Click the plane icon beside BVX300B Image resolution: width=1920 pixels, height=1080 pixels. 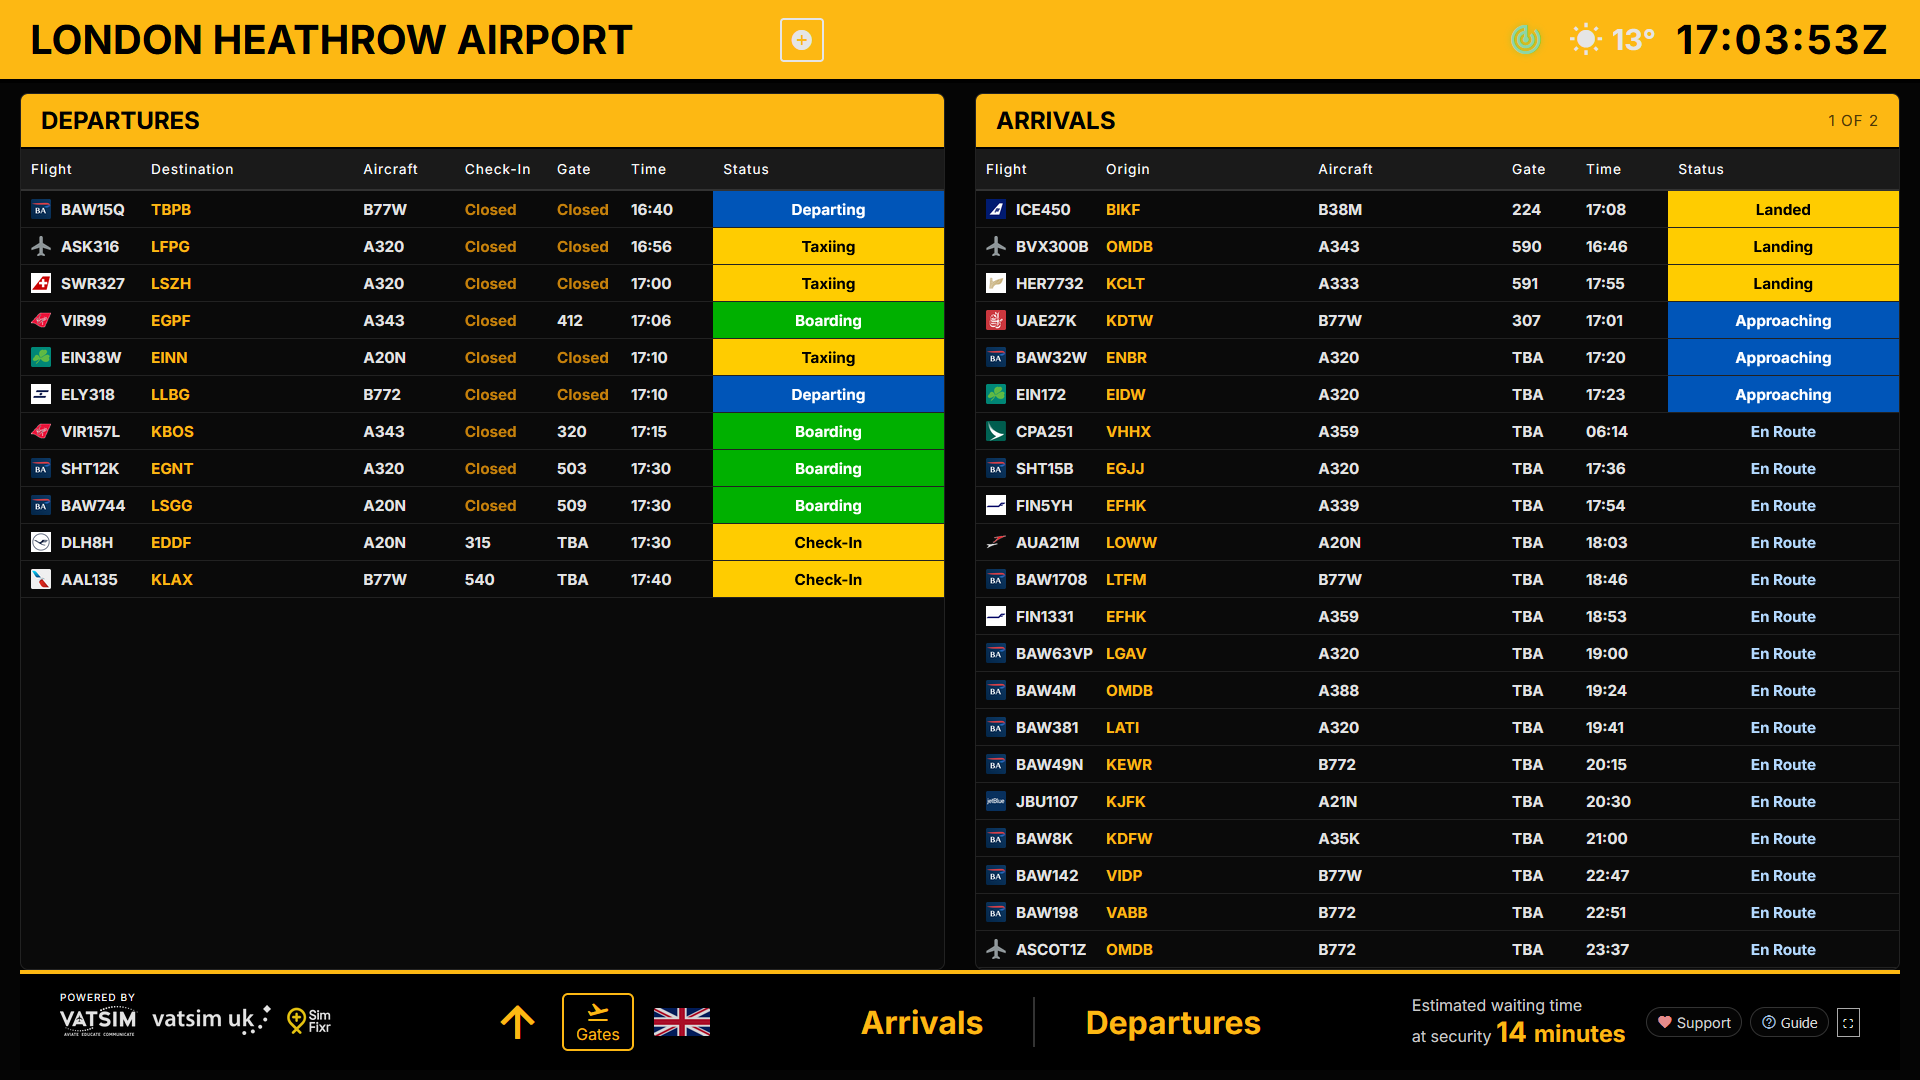click(x=996, y=247)
